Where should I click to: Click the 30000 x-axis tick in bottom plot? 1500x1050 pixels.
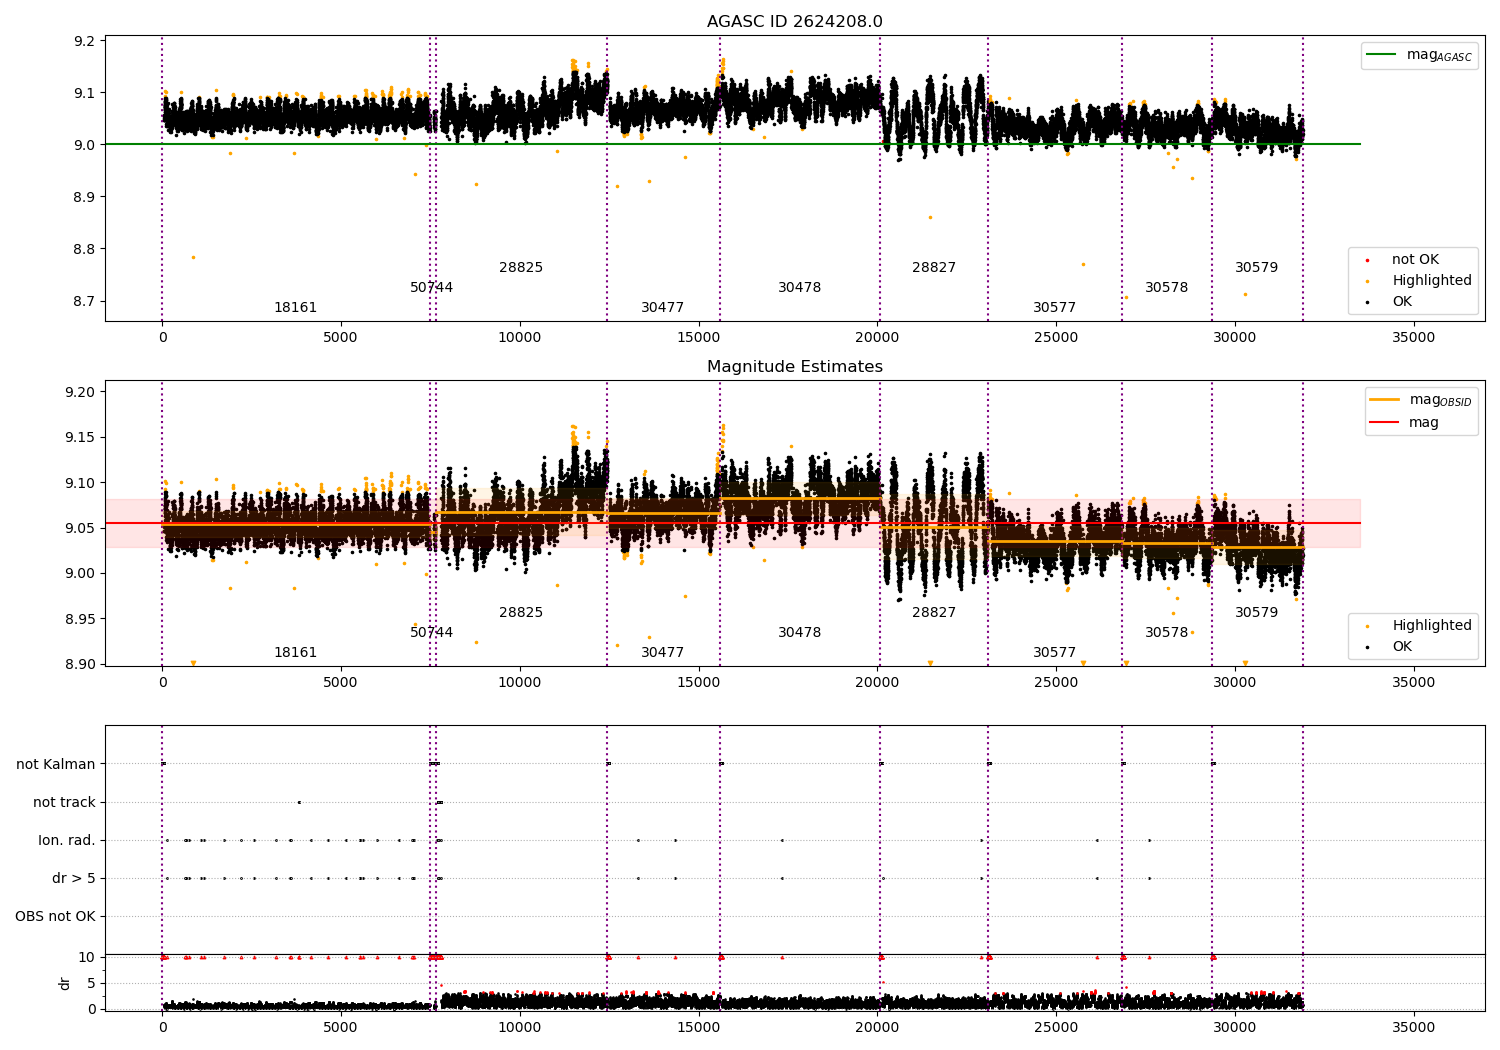coord(1234,1027)
